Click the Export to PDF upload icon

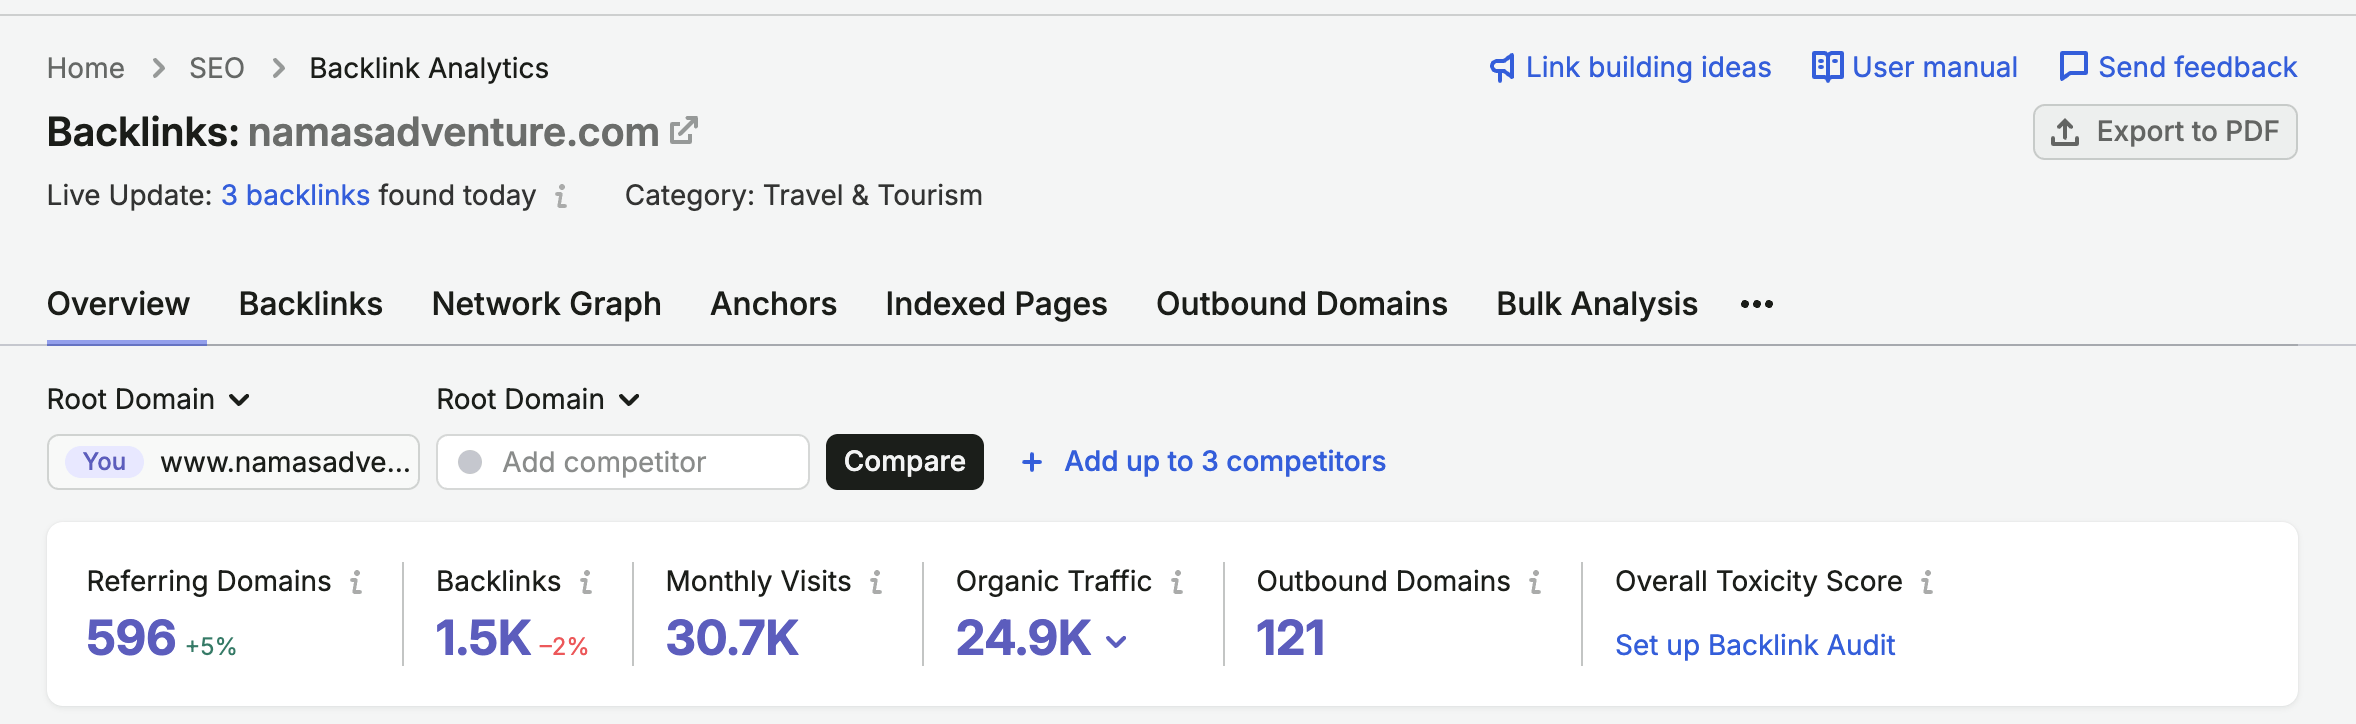coord(2065,132)
